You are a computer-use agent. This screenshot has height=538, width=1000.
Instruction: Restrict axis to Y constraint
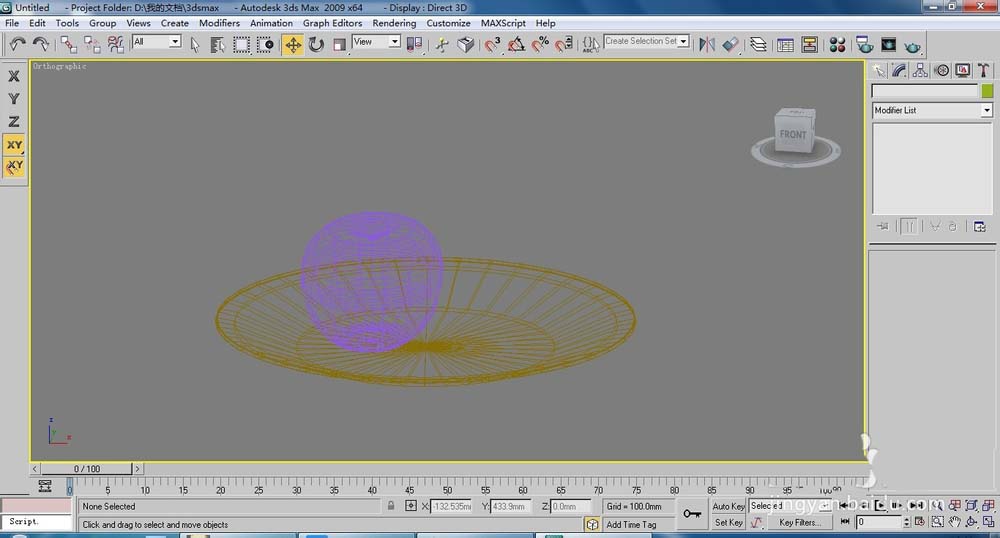(x=13, y=99)
